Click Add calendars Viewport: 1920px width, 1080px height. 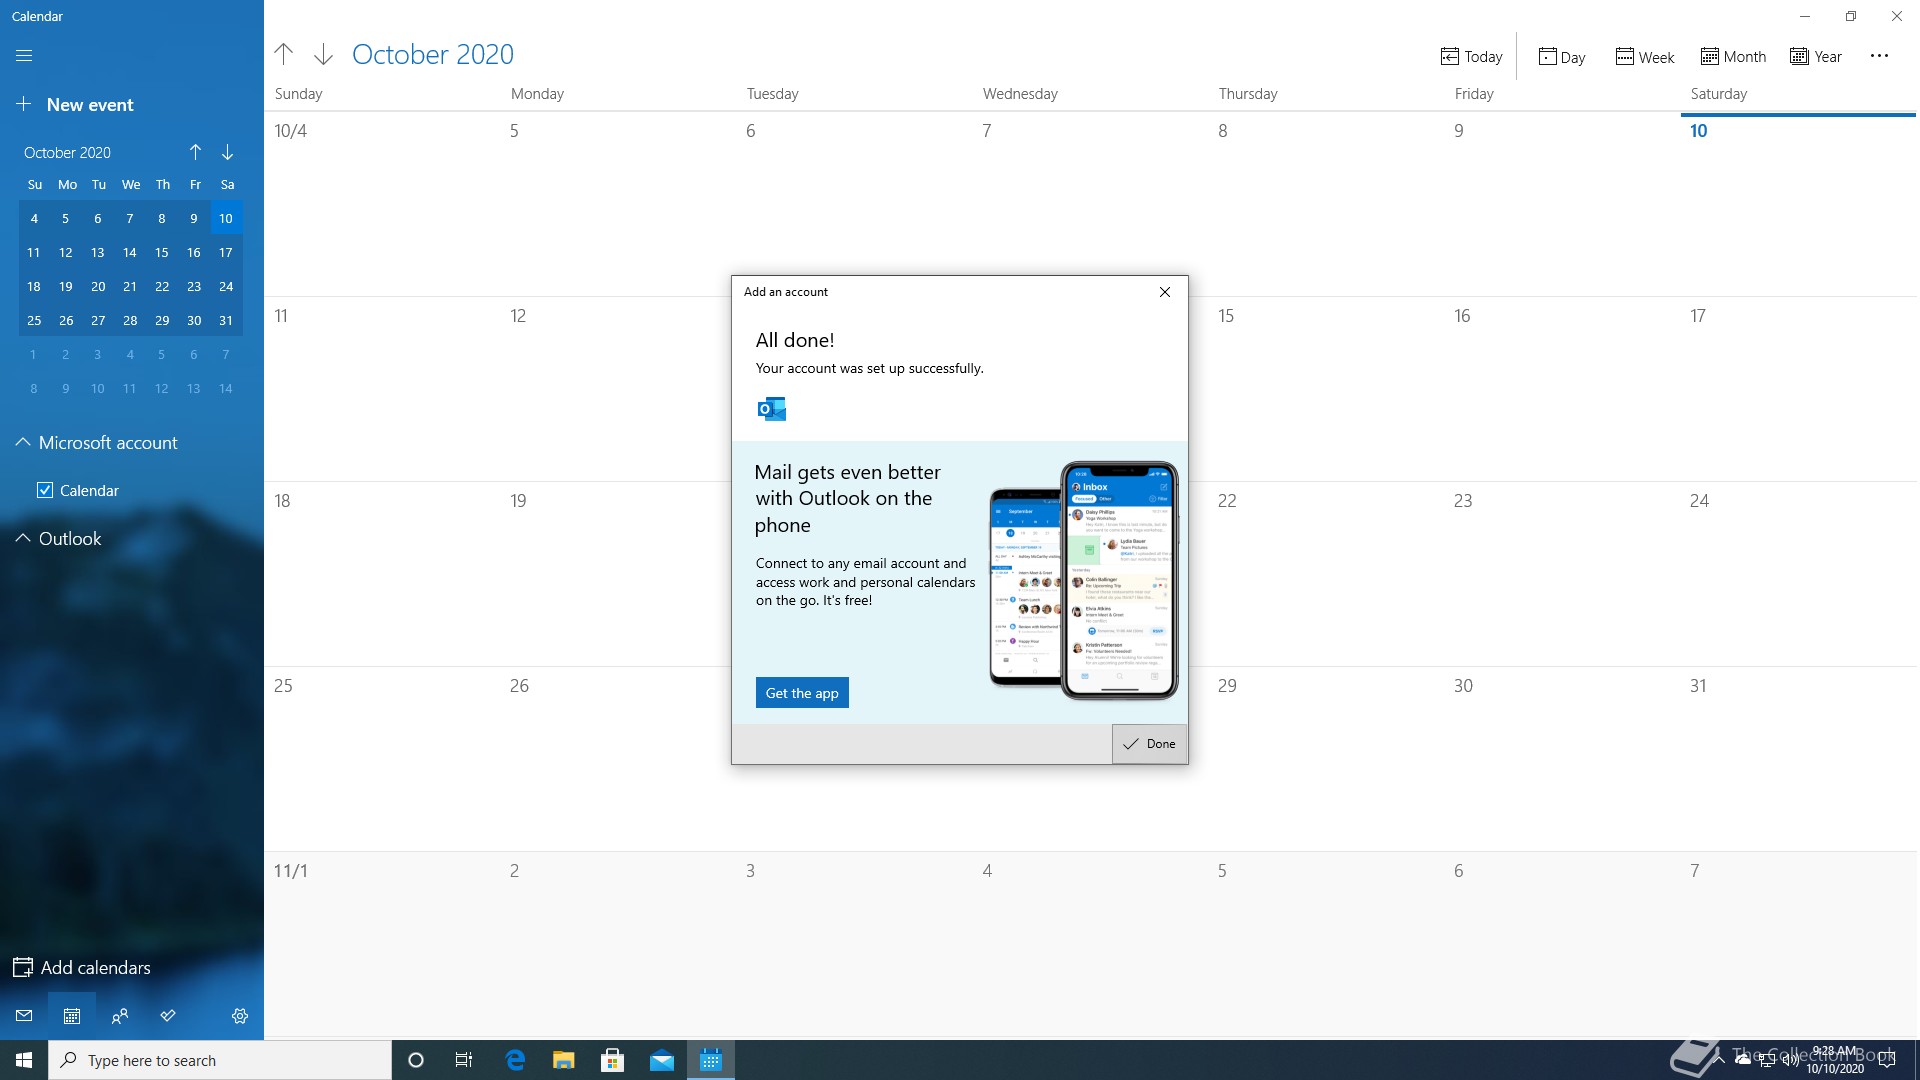(x=82, y=968)
